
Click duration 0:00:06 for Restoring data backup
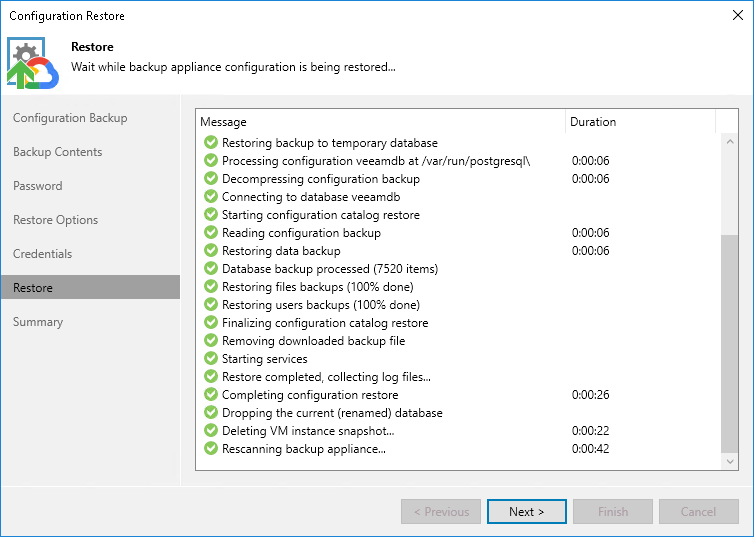pyautogui.click(x=591, y=250)
